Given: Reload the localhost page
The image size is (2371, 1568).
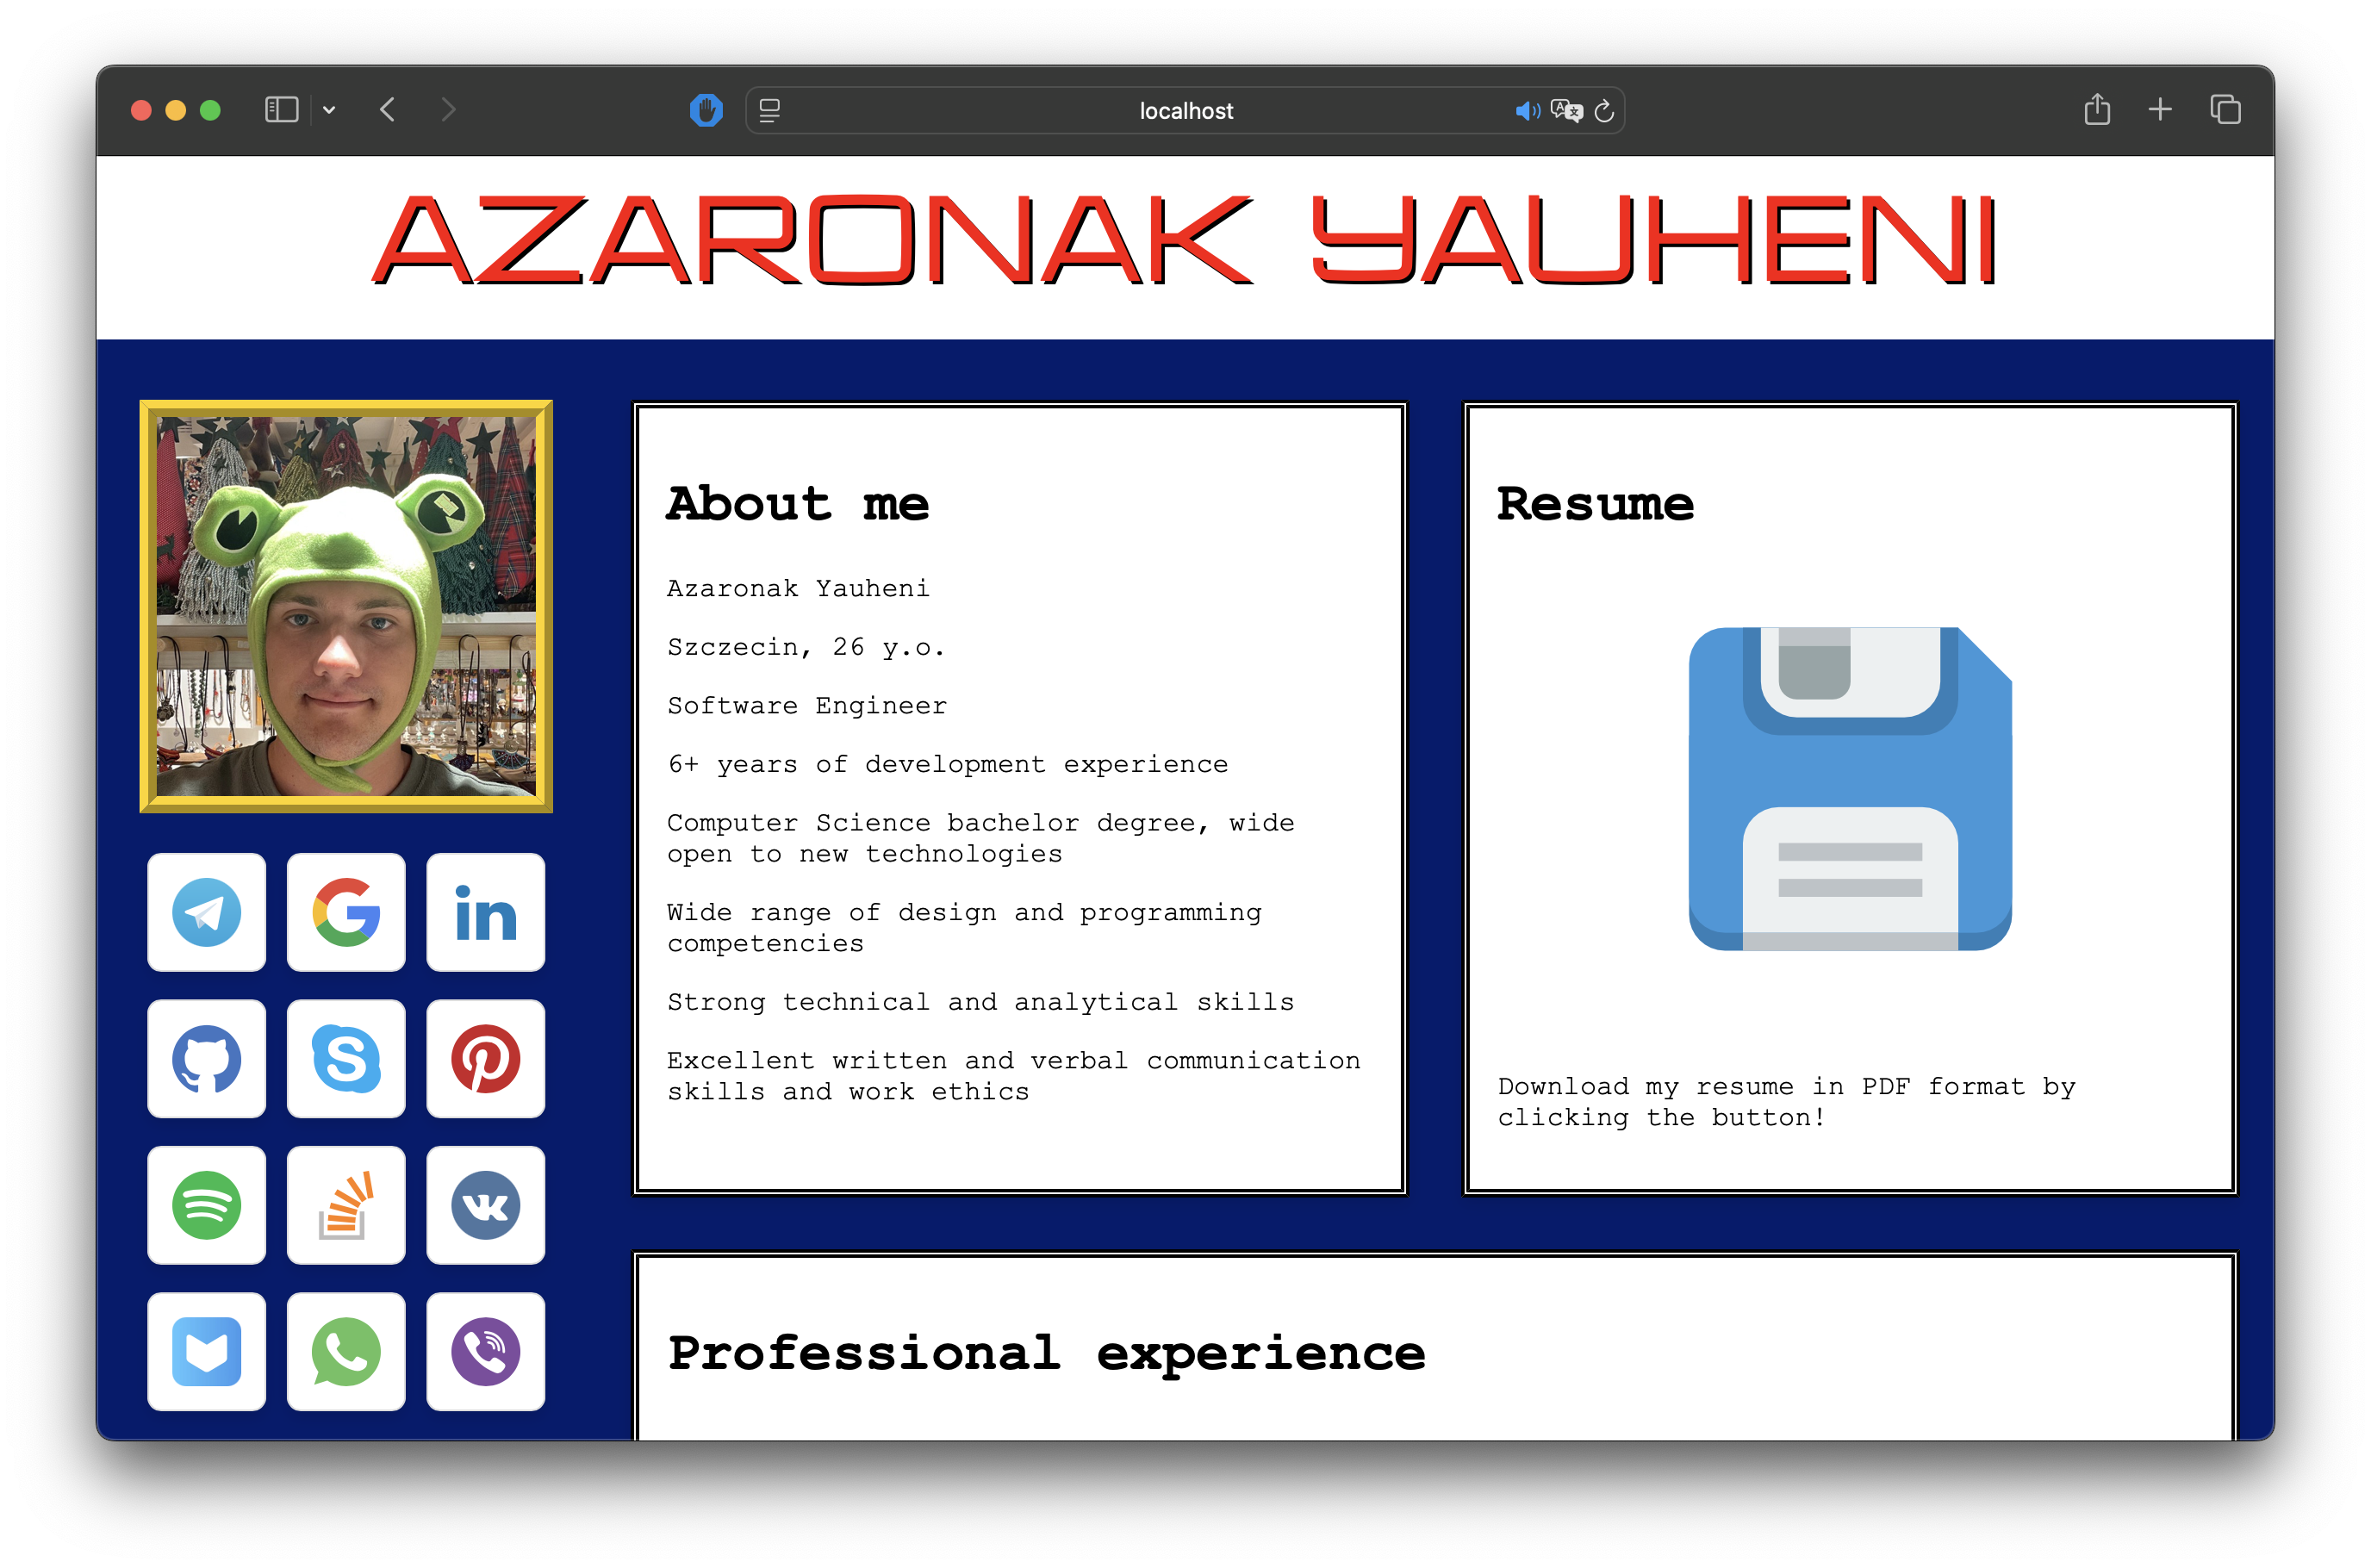Looking at the screenshot, I should coord(1604,111).
